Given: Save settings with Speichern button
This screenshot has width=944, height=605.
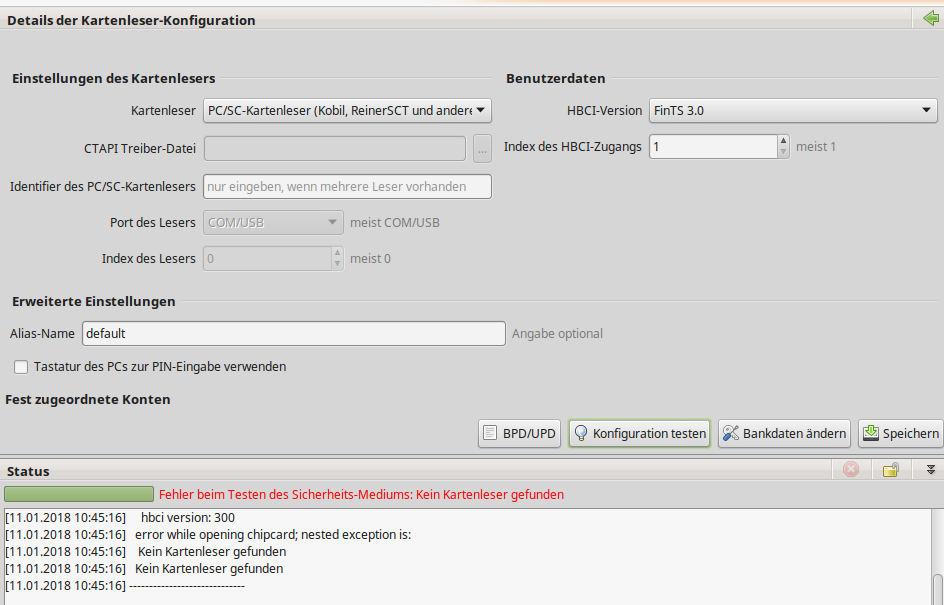Looking at the screenshot, I should (900, 433).
